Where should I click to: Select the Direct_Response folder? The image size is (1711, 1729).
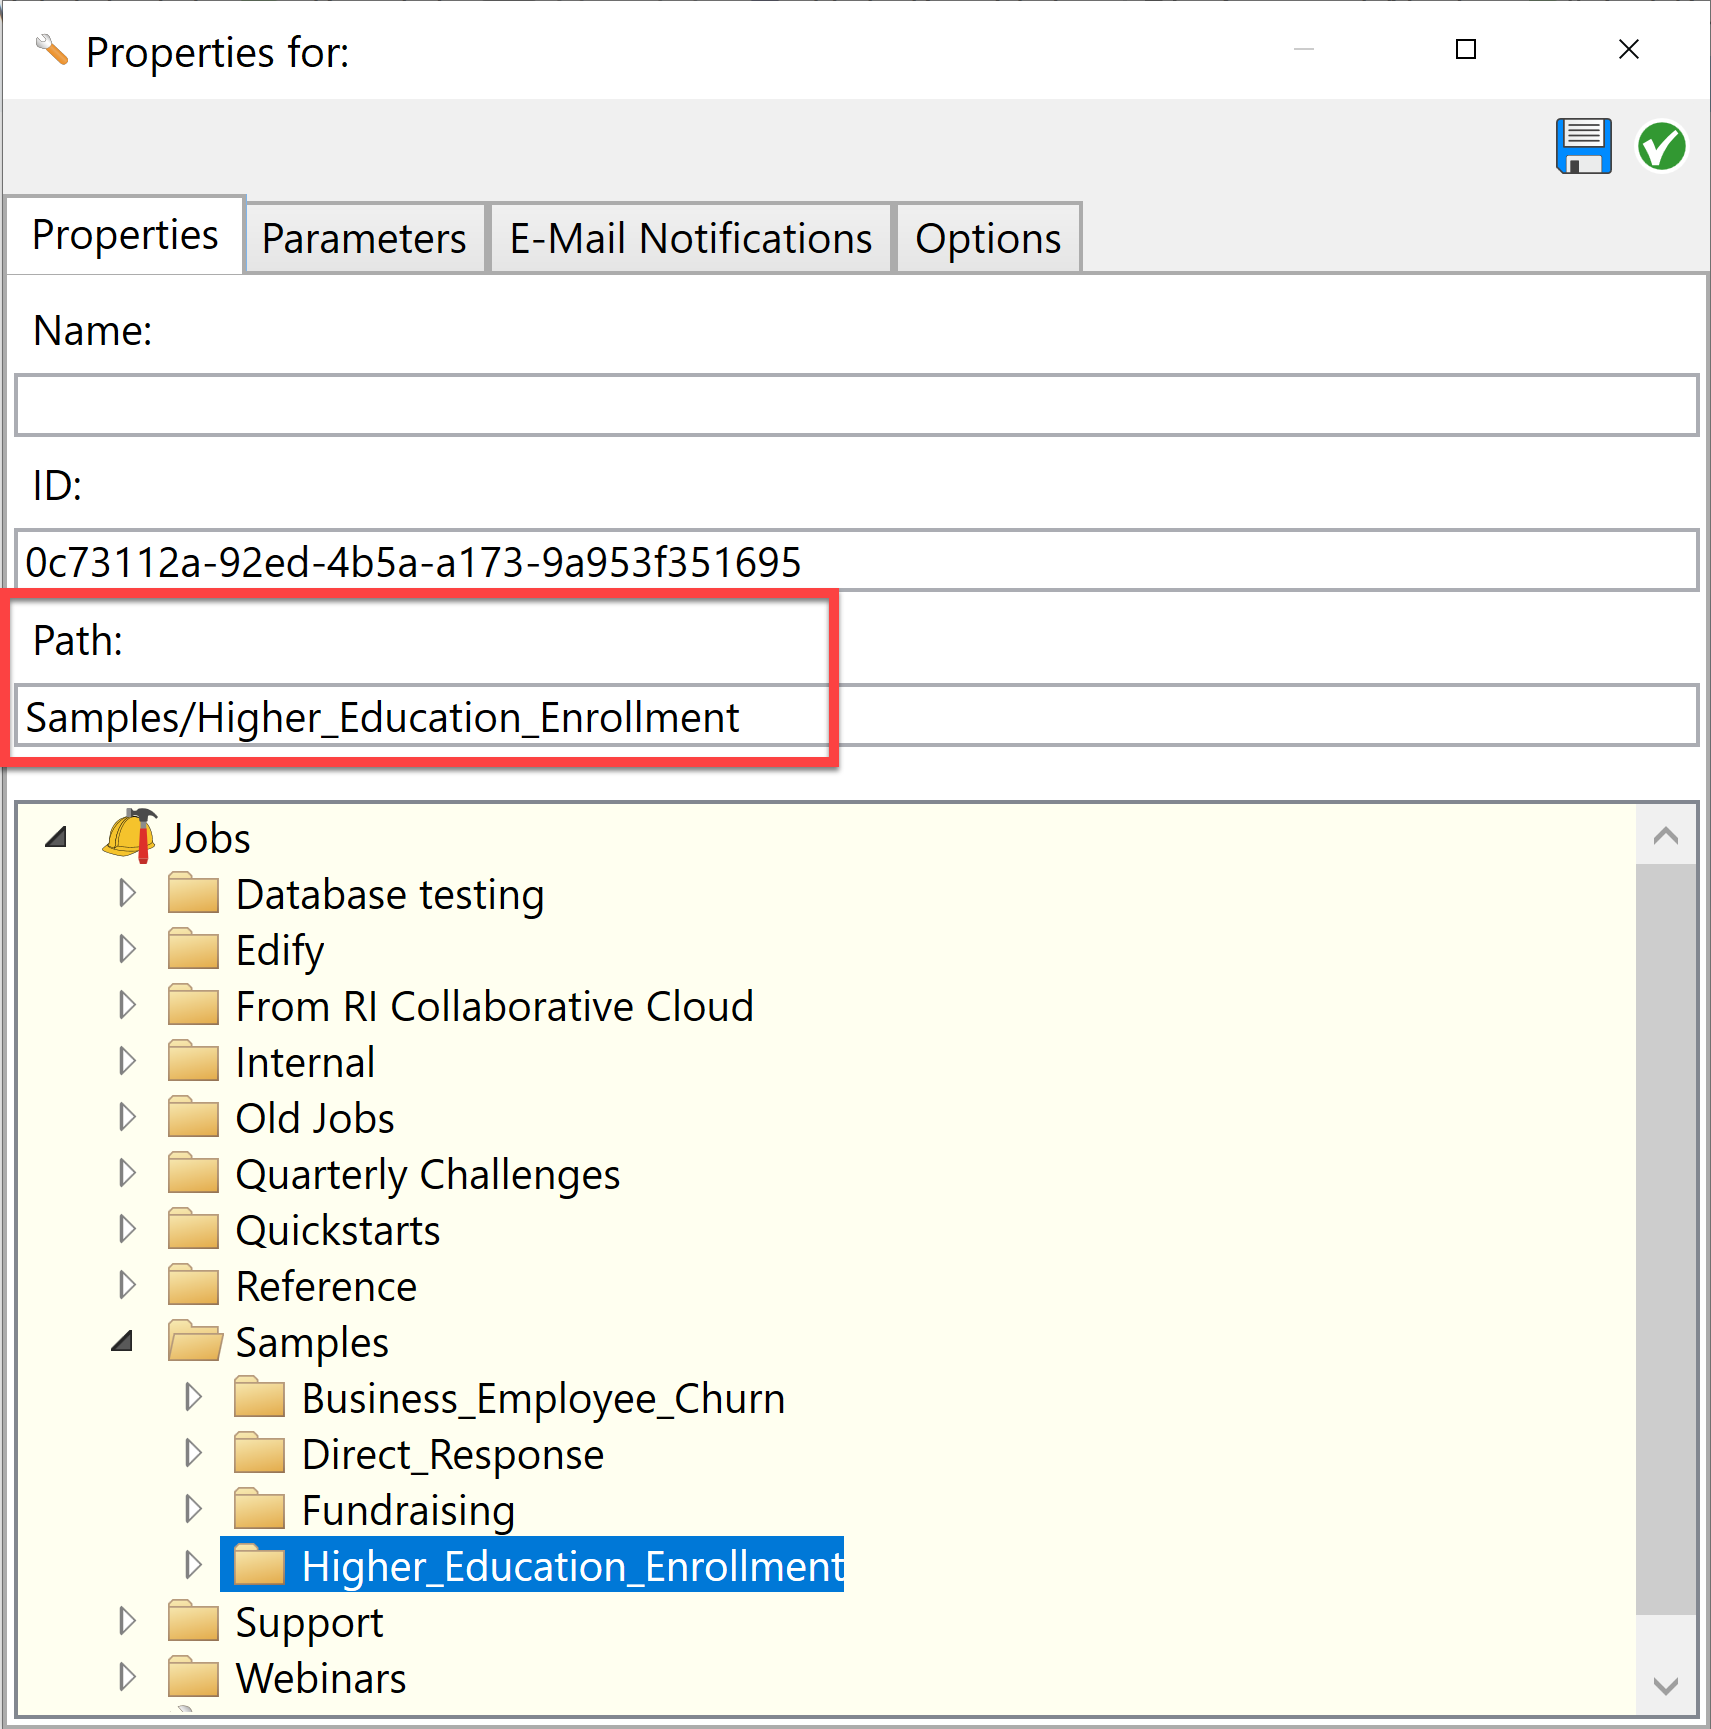[x=452, y=1455]
